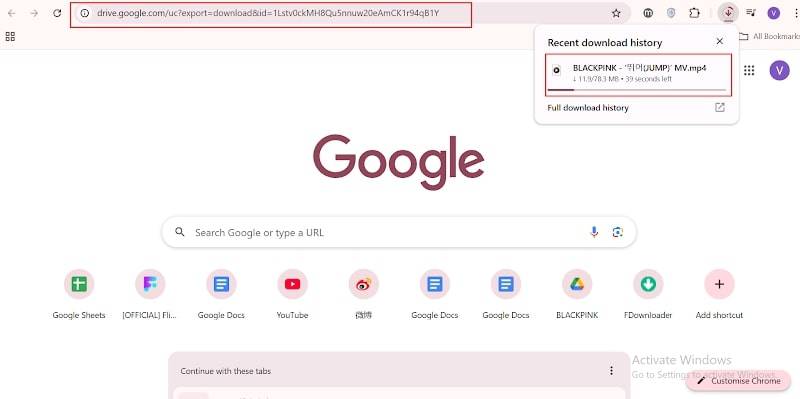Open Full download history
This screenshot has width=800, height=399.
(588, 108)
